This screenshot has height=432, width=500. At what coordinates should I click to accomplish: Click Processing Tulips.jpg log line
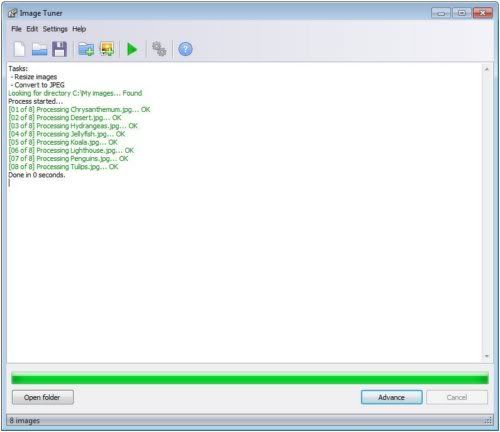pos(63,167)
